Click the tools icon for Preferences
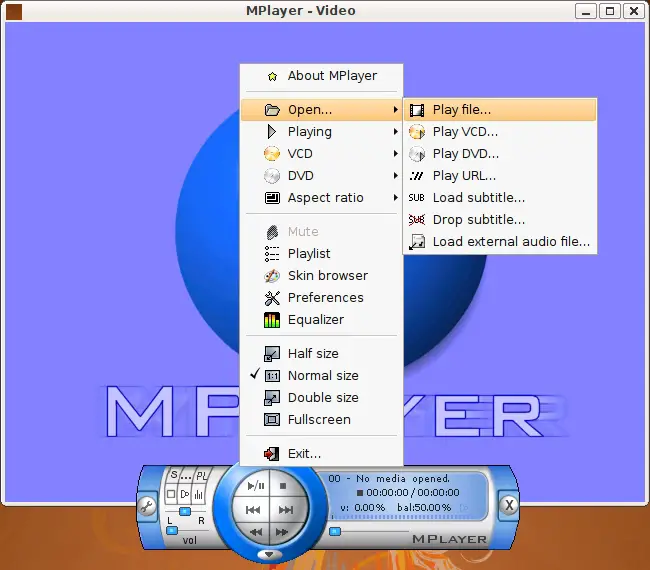 tap(272, 298)
